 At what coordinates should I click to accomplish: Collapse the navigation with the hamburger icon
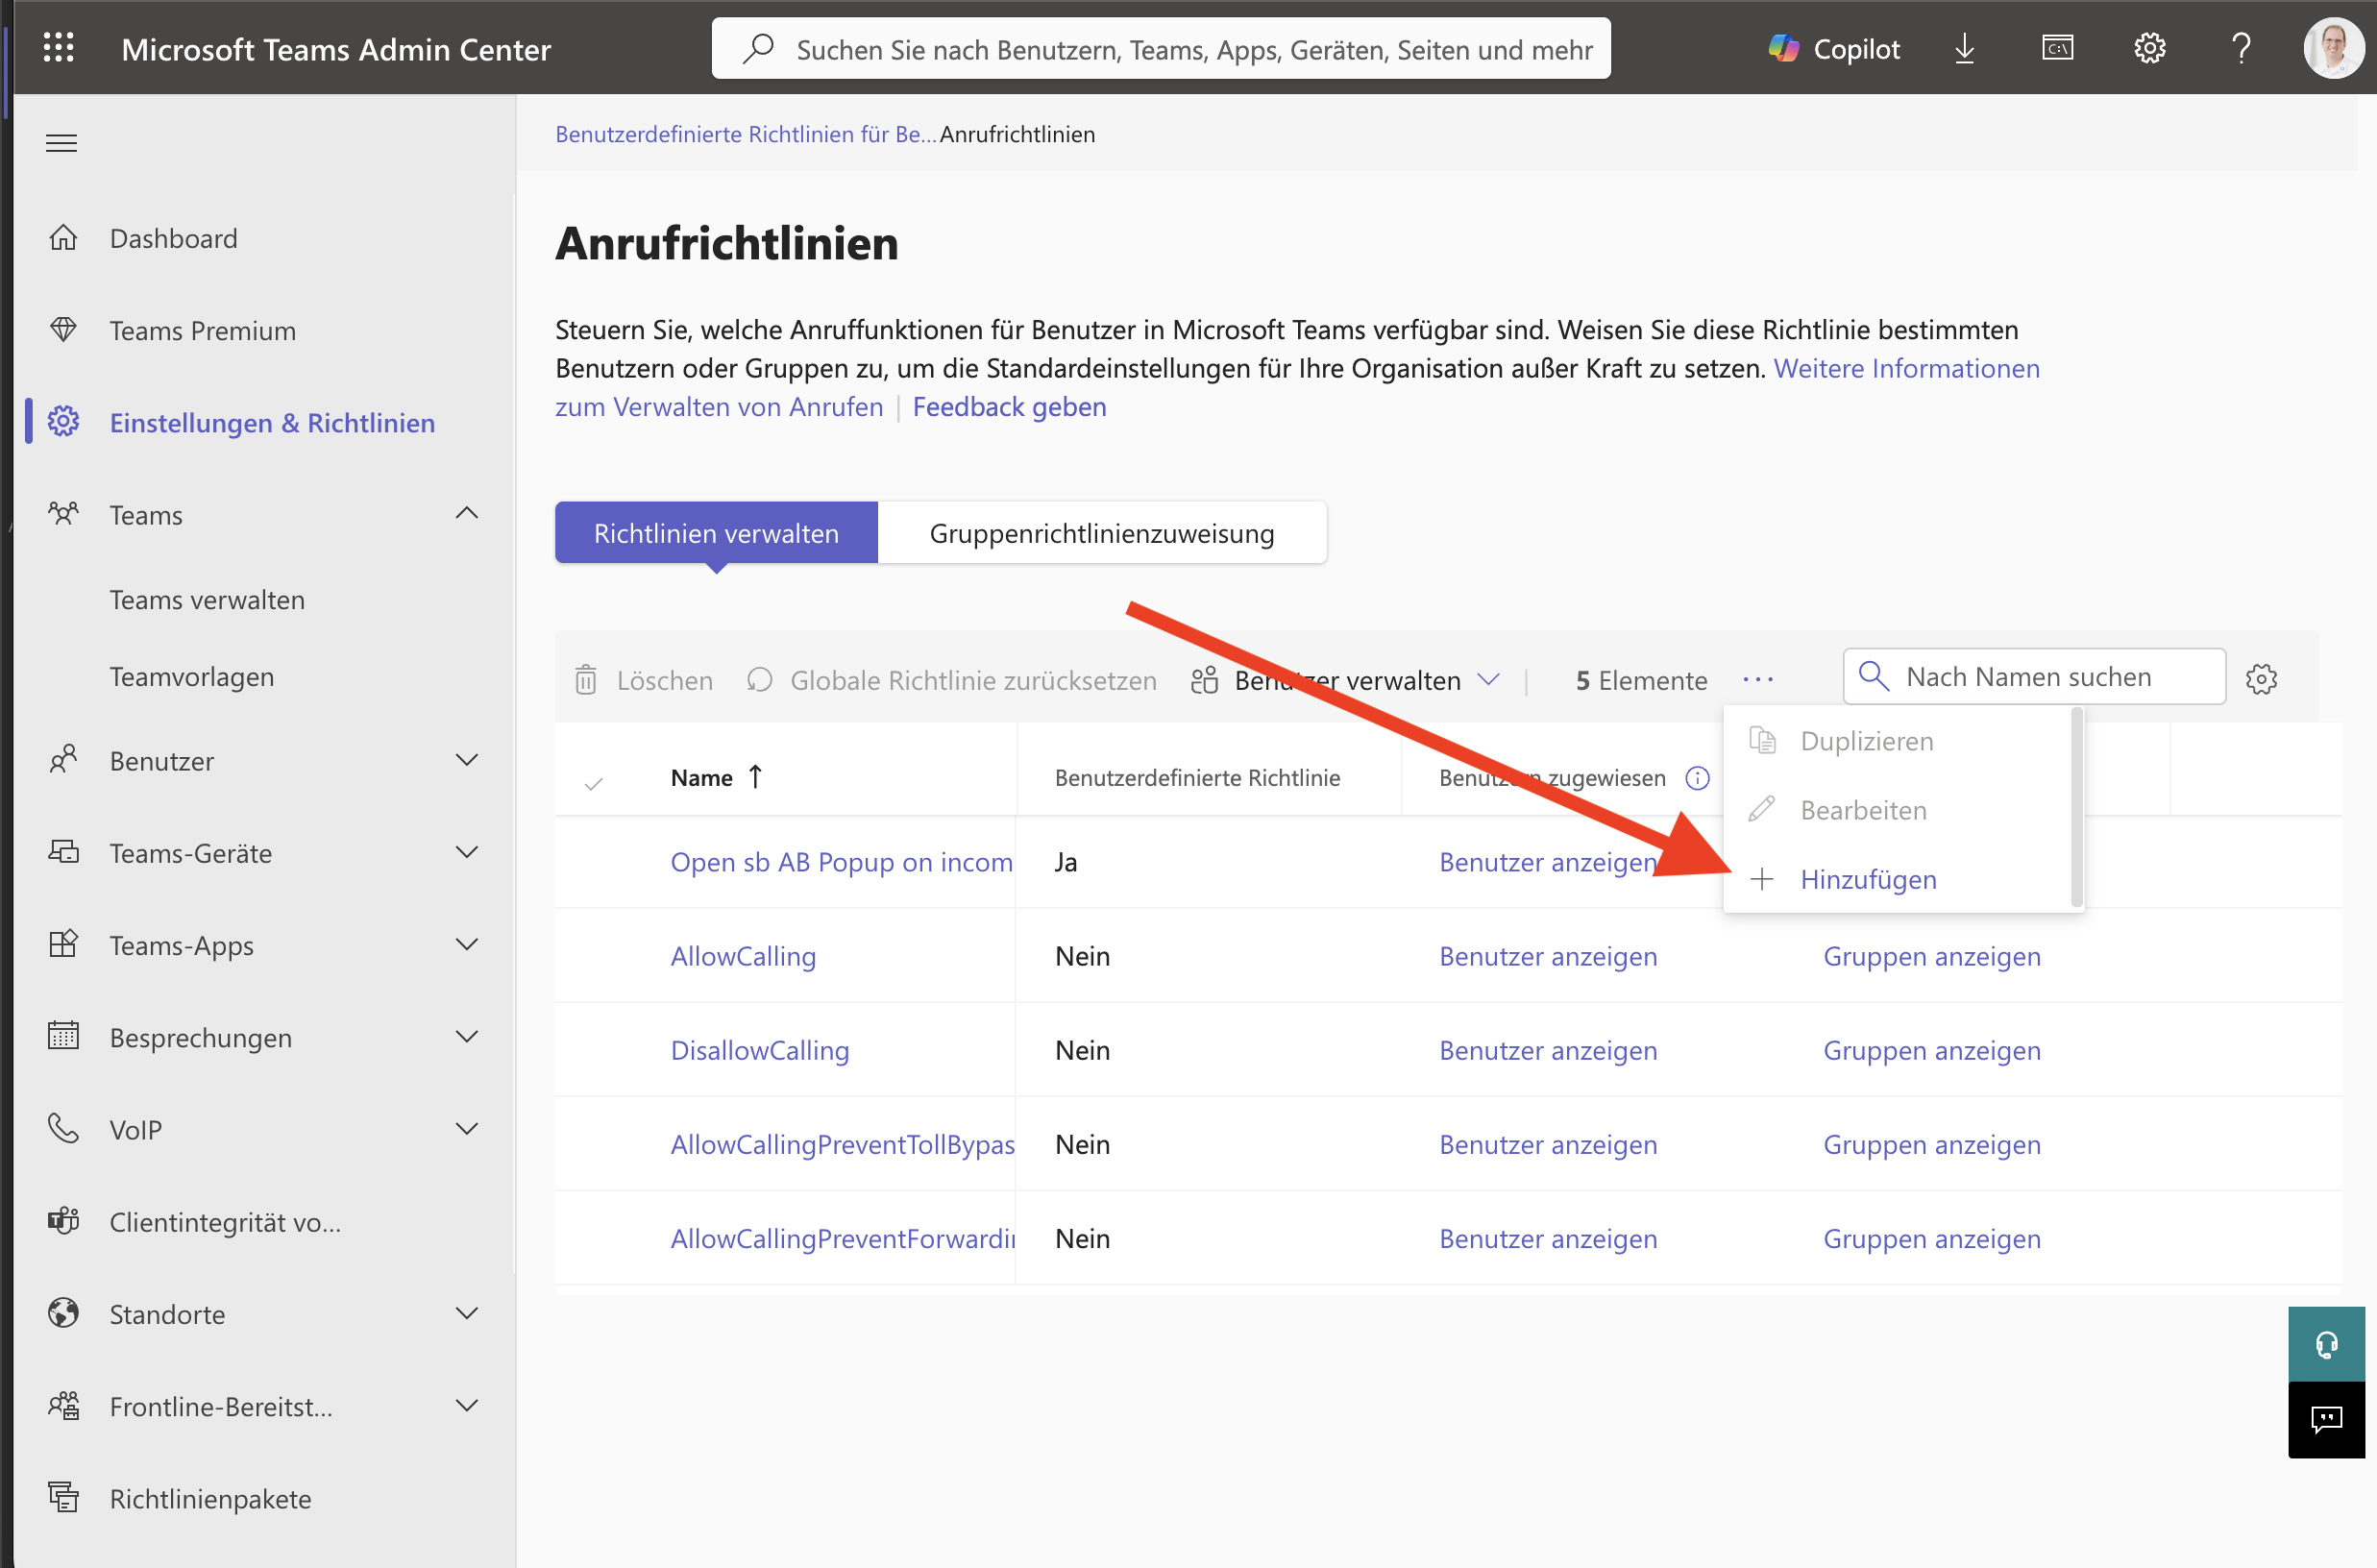point(60,142)
